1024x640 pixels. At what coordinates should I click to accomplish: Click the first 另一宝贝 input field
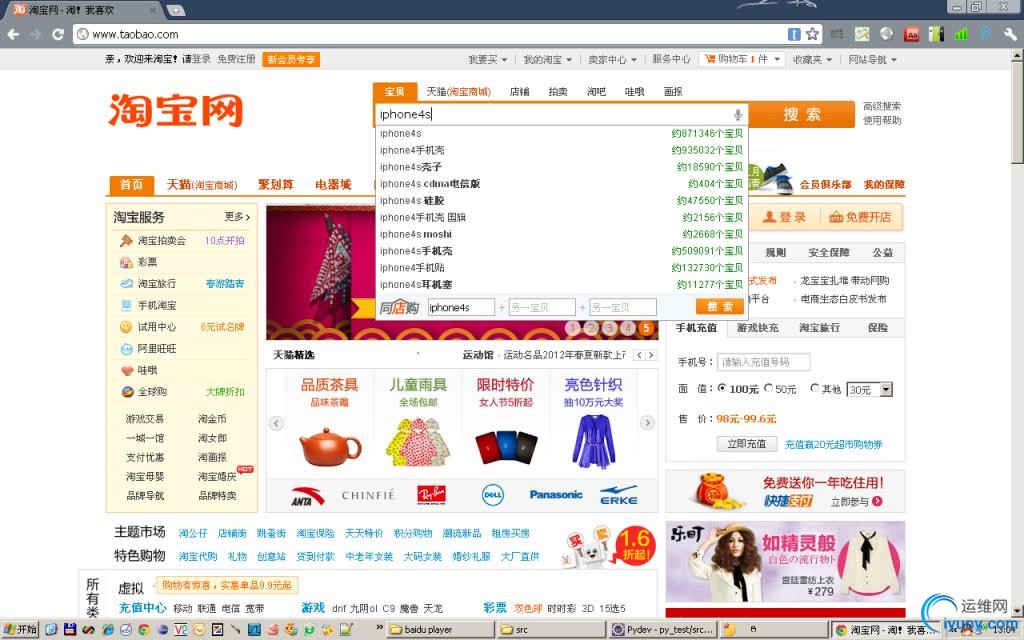542,307
